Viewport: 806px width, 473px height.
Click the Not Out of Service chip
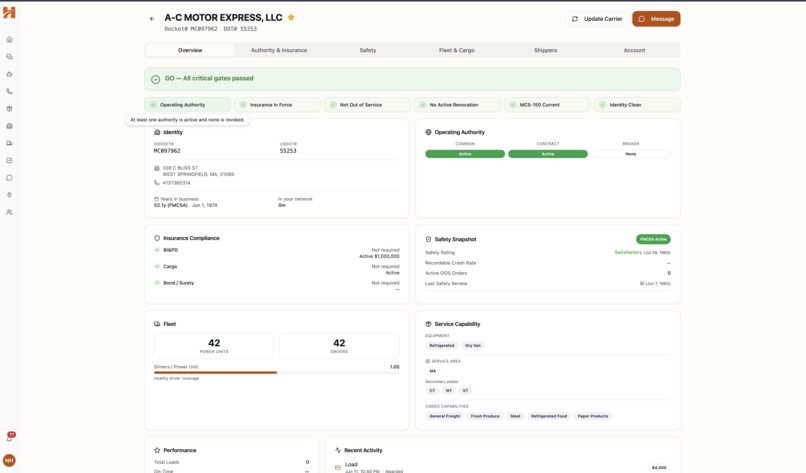point(368,105)
